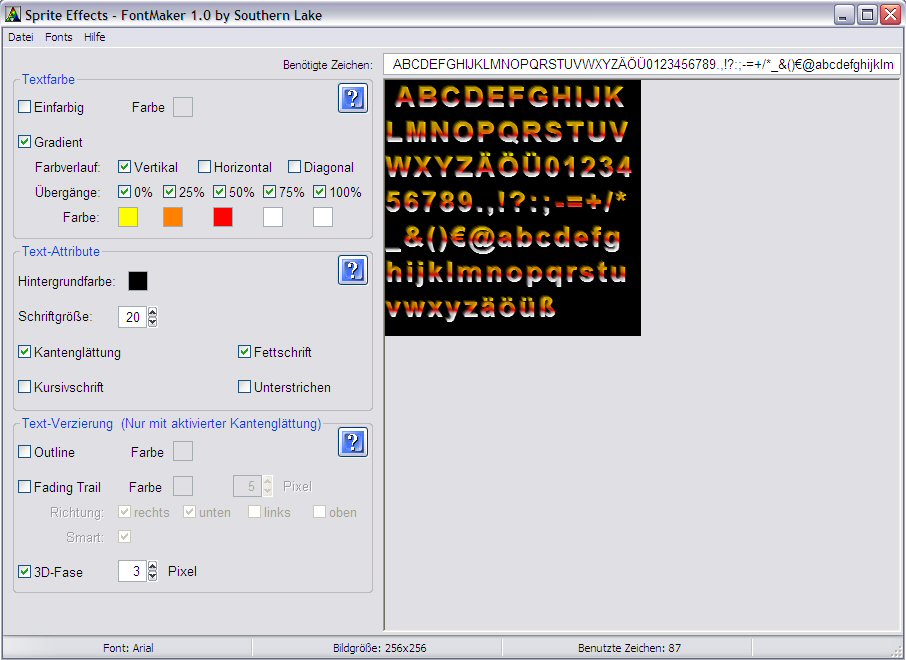Decrease 3D-Fase pixels with down arrow
Viewport: 906px width, 660px height.
click(153, 576)
